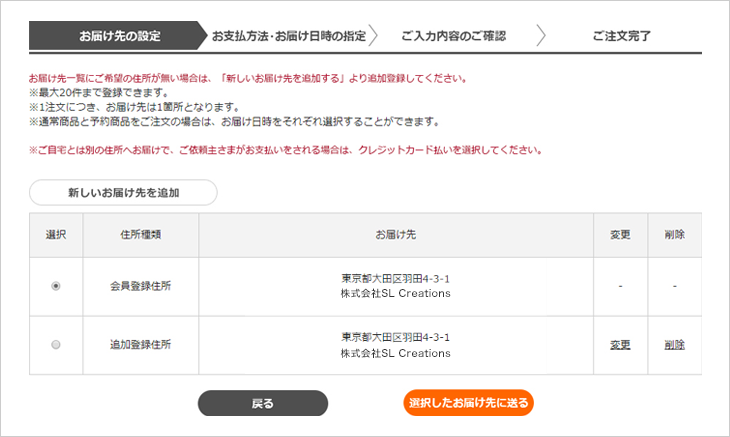The image size is (730, 437).
Task: Go to ご入力内容のご確認 step
Action: tap(453, 36)
